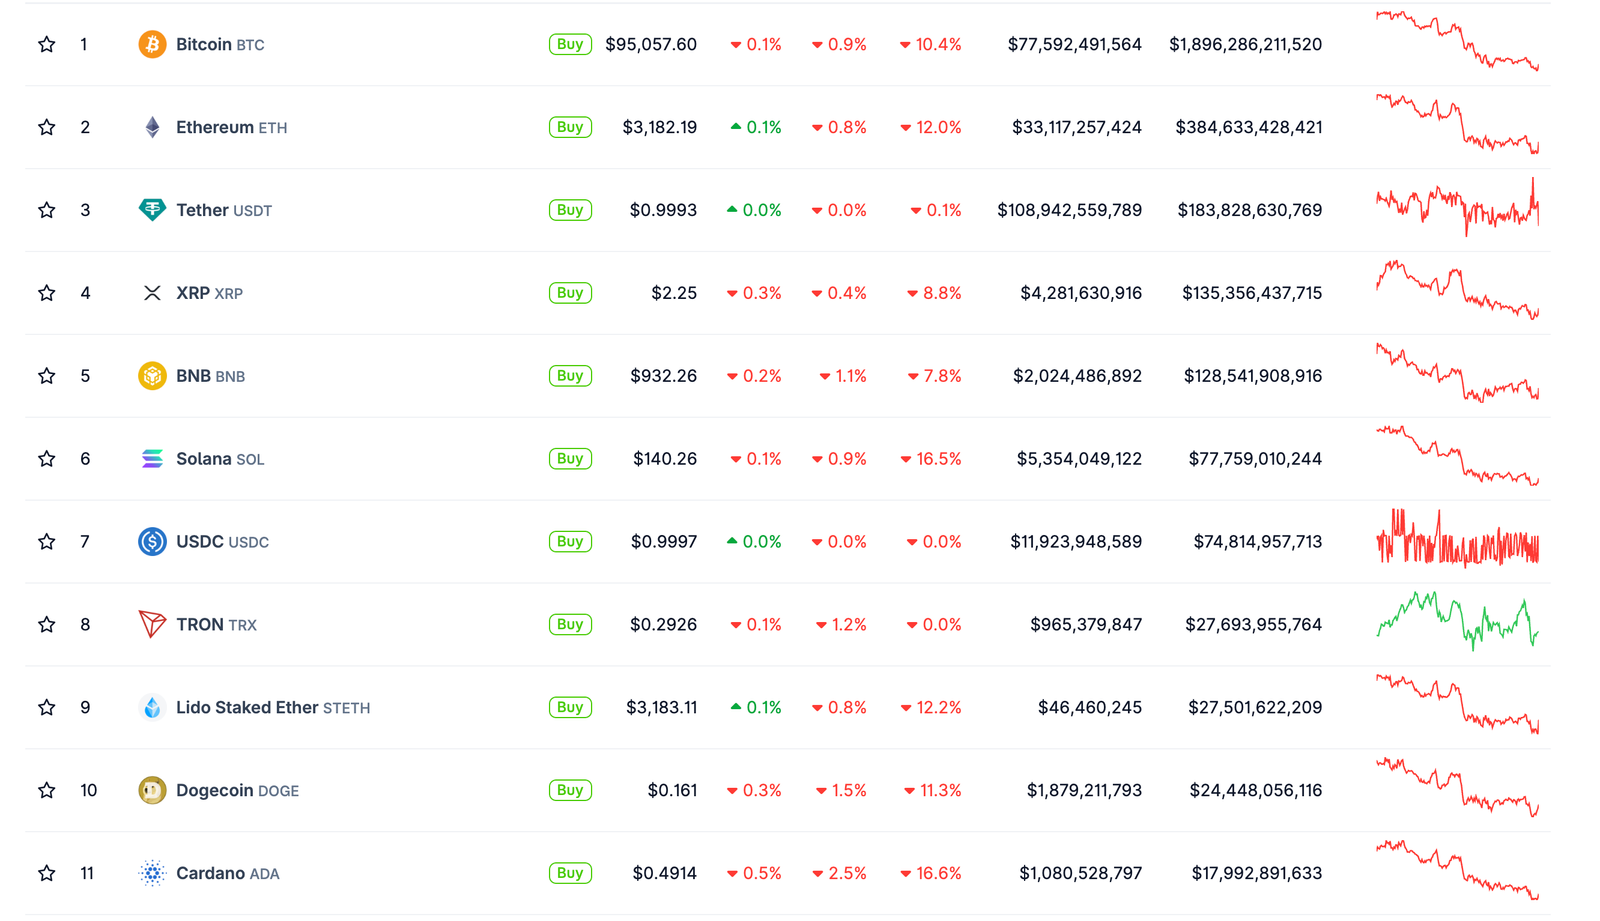Screen dimensions: 1600x921
Task: Click Buy next to Dogecoin
Action: (569, 790)
